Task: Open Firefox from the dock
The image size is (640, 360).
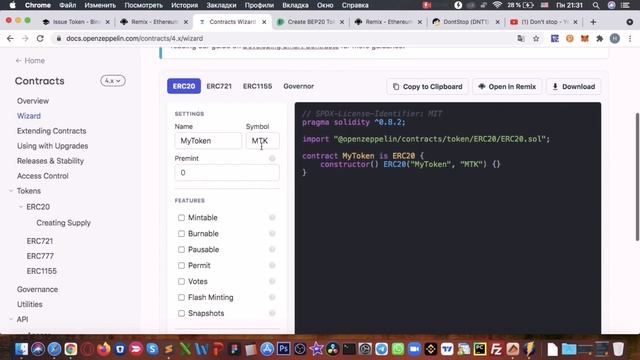Action: 104,349
